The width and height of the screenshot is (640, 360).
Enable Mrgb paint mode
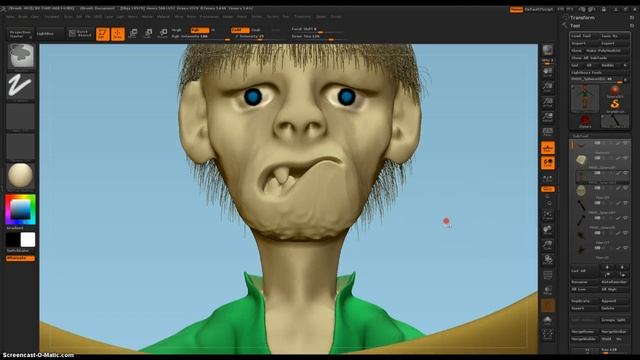pyautogui.click(x=177, y=30)
